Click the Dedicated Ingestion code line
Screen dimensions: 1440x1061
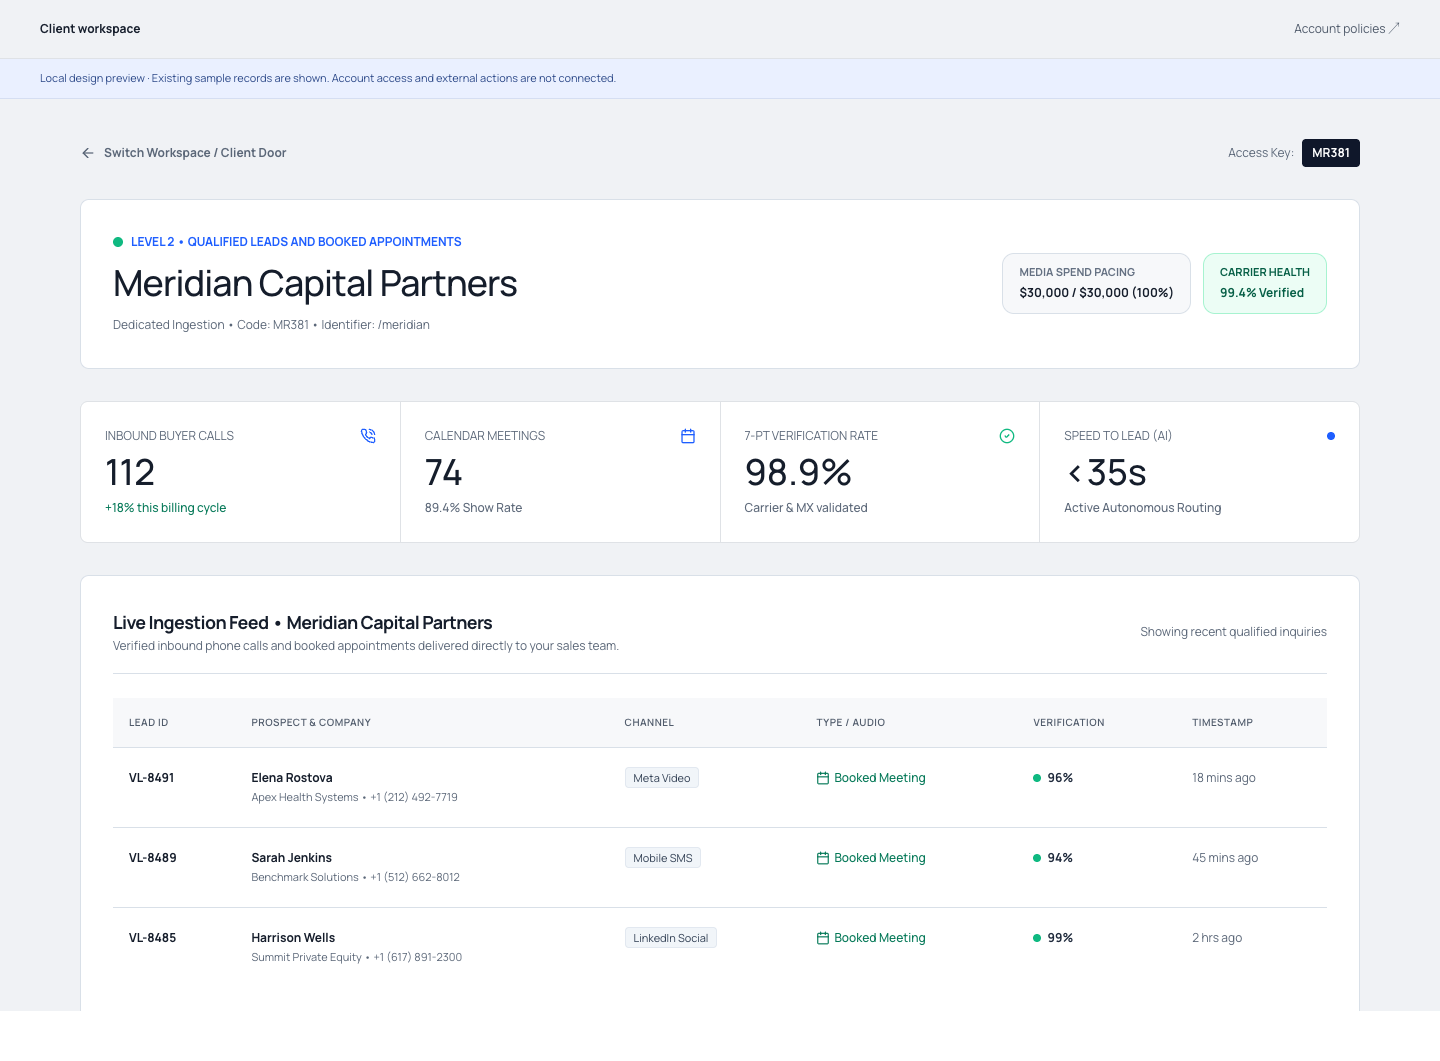tap(271, 325)
